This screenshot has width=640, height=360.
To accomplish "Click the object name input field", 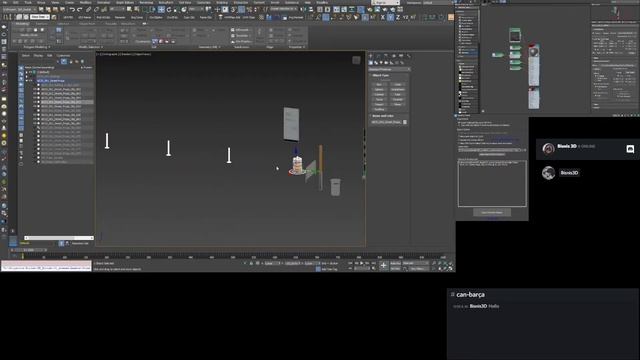I will [386, 122].
